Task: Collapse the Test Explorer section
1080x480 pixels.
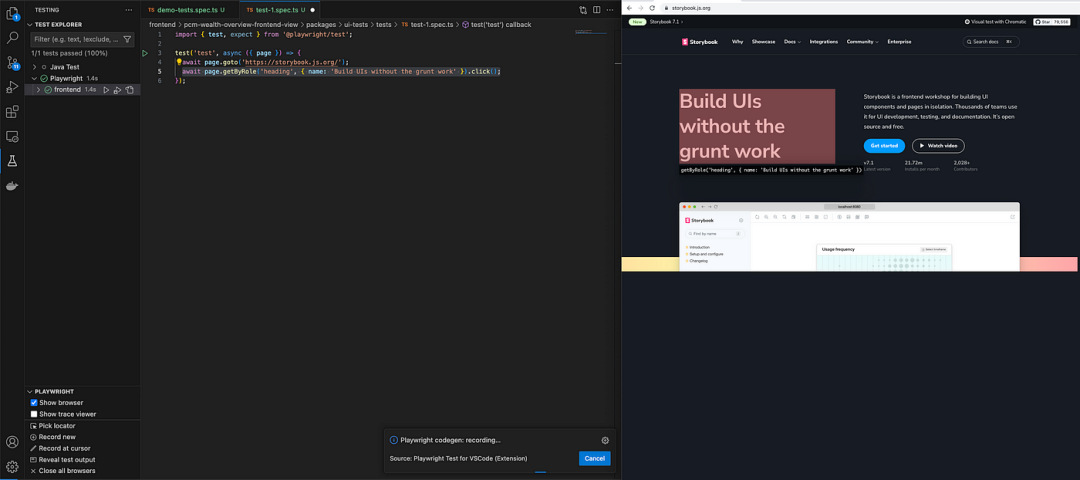Action: 30,25
